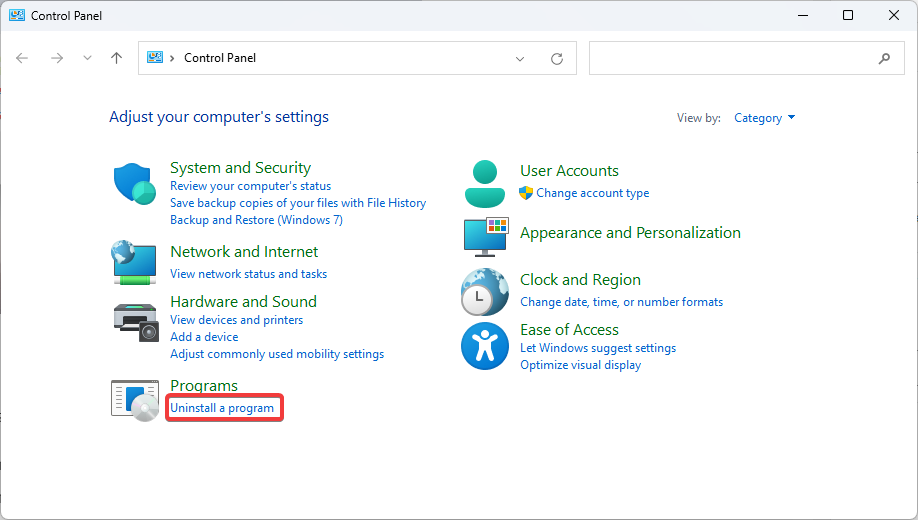The height and width of the screenshot is (520, 918).
Task: Open Ease of Access category
Action: 569,330
